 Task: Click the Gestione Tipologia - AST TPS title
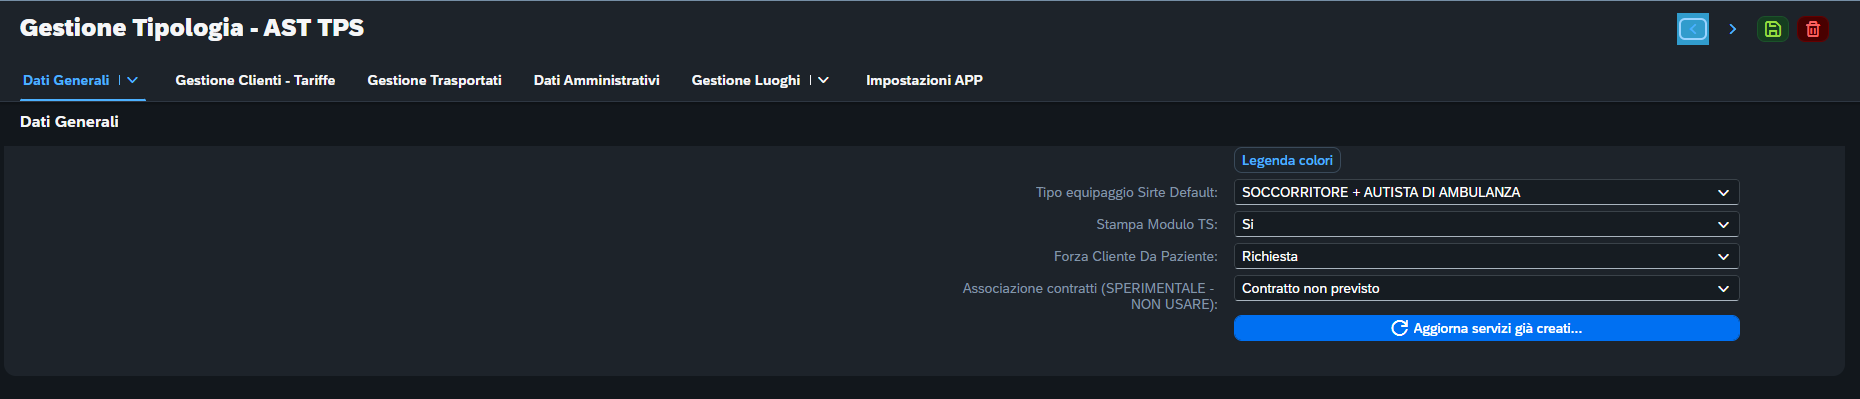click(x=192, y=28)
